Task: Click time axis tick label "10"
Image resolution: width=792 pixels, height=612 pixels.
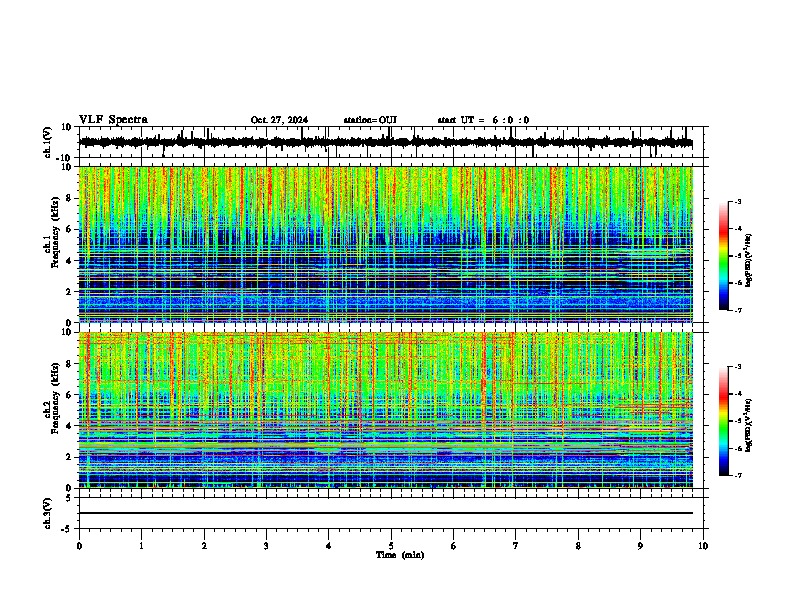Action: coord(703,546)
